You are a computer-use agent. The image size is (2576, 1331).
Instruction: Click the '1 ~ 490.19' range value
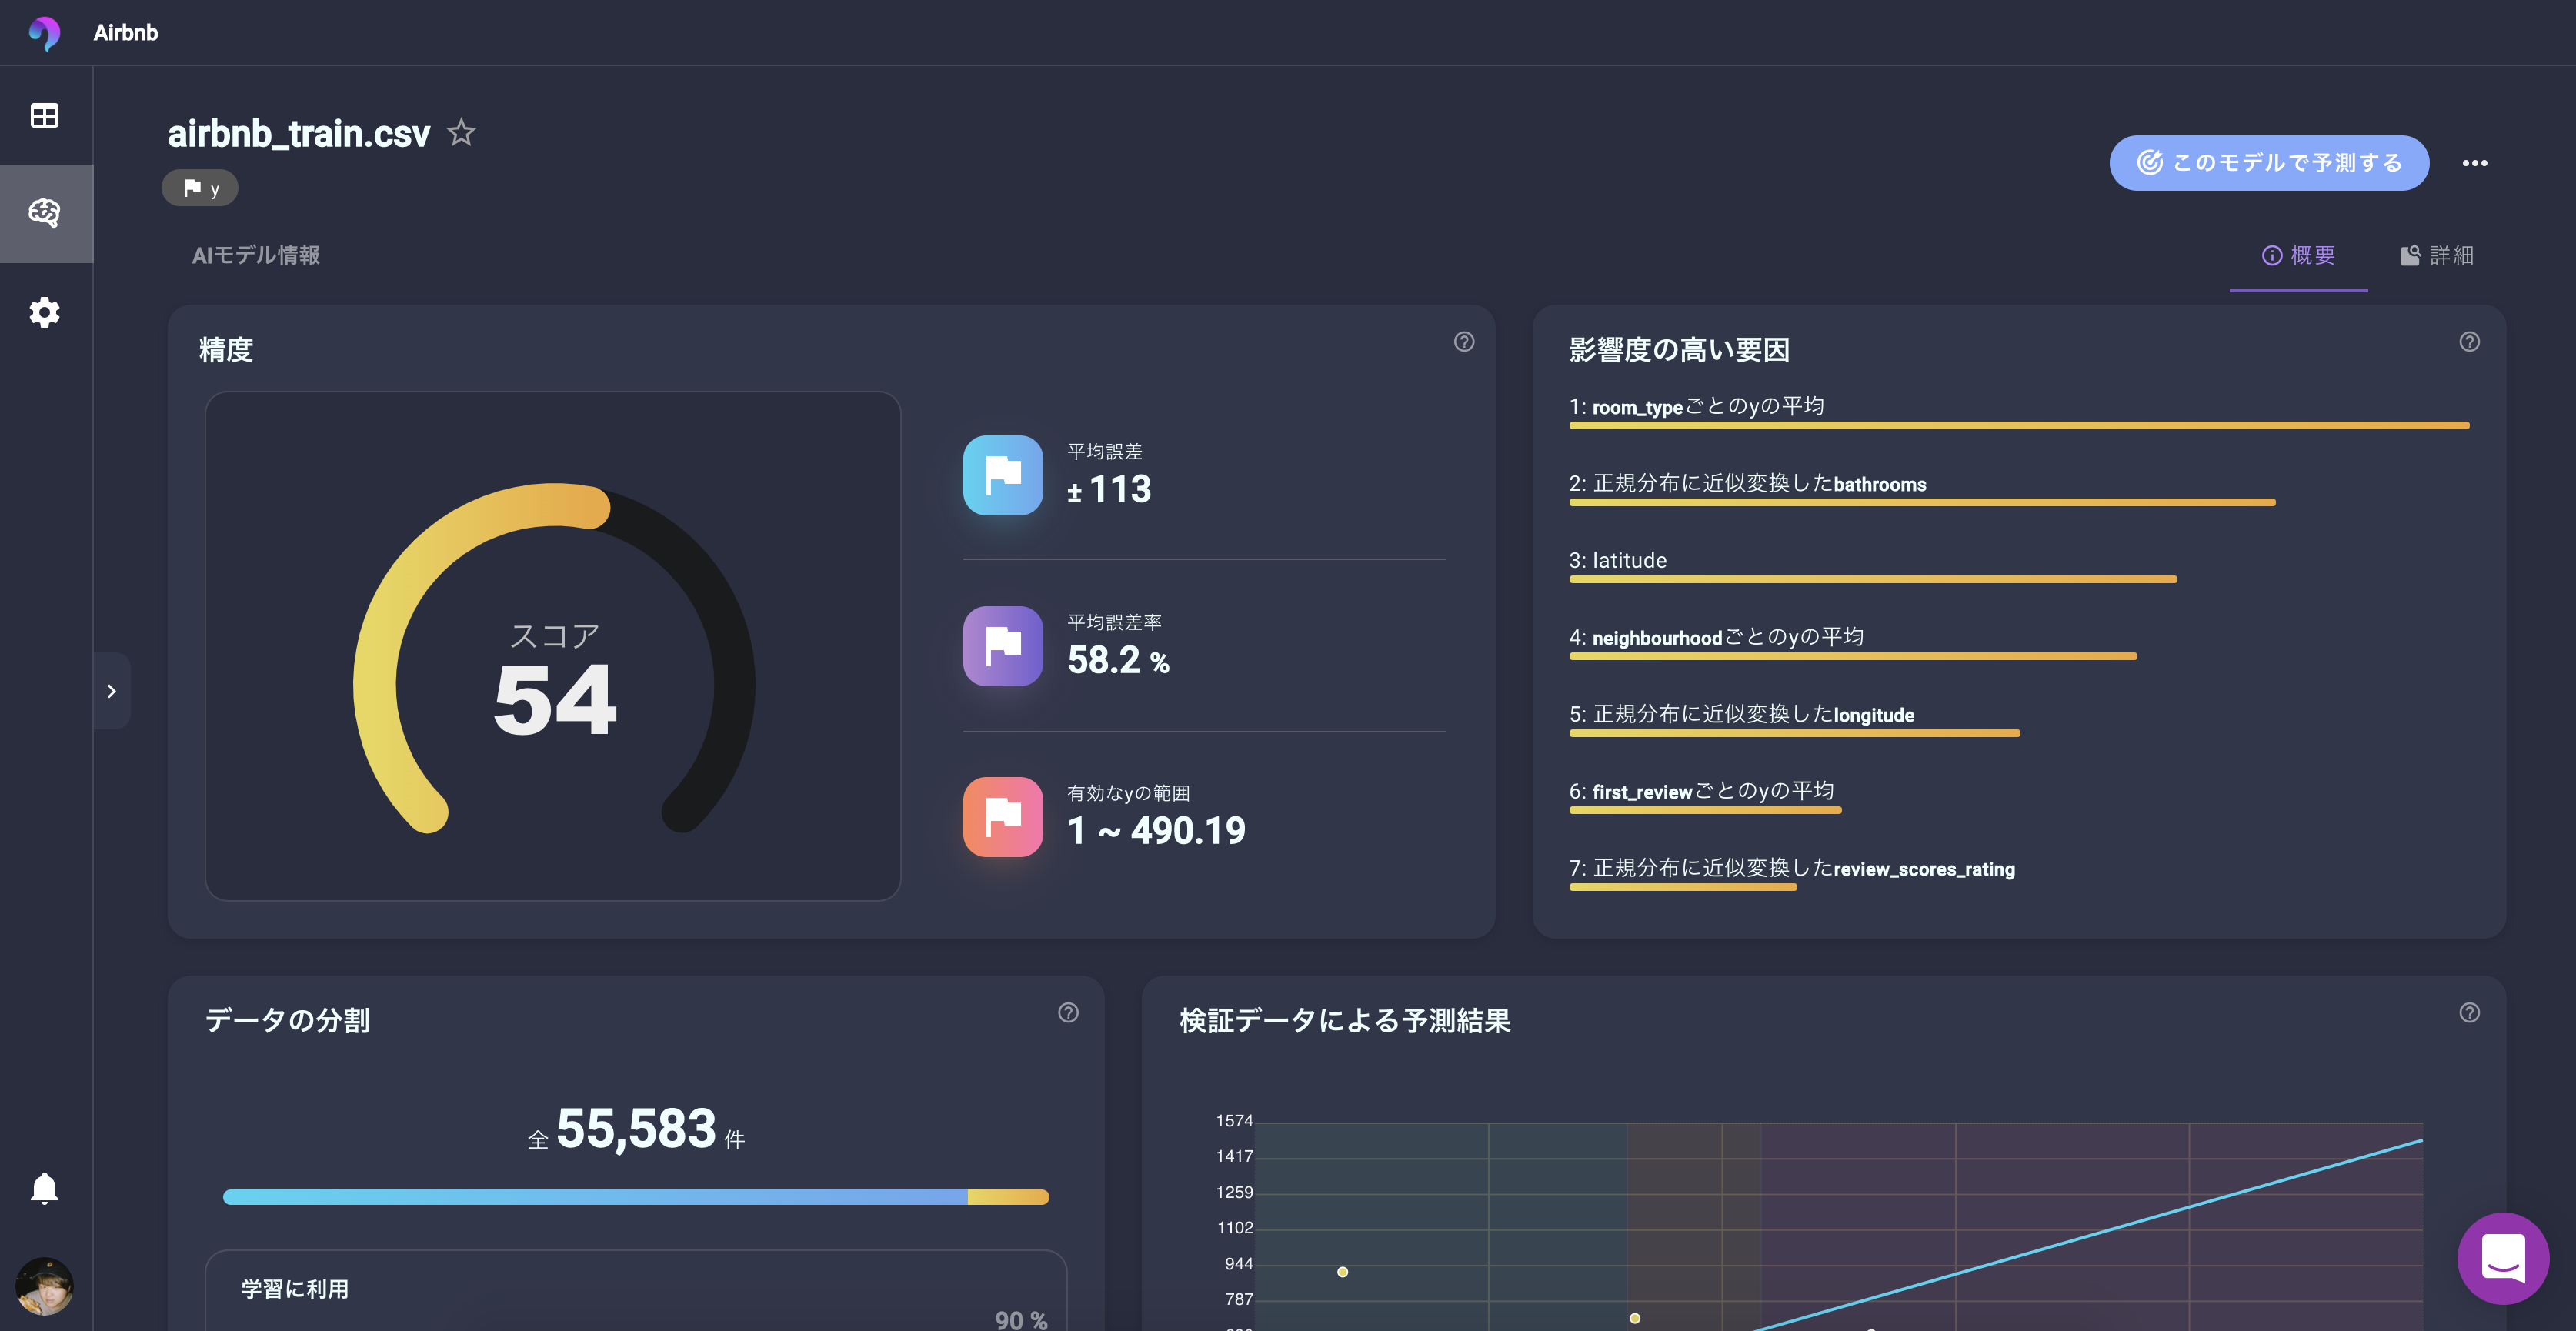1156,831
